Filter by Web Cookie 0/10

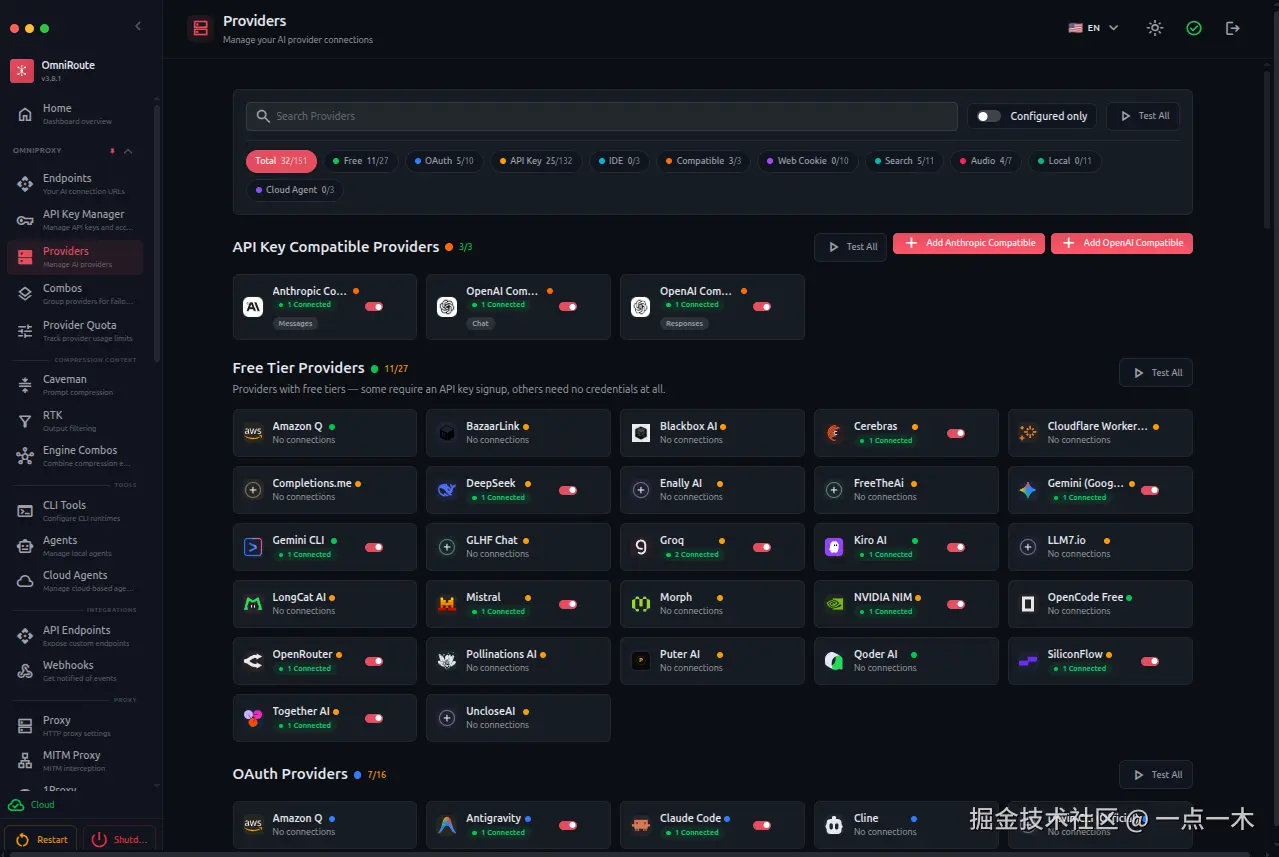coord(807,161)
